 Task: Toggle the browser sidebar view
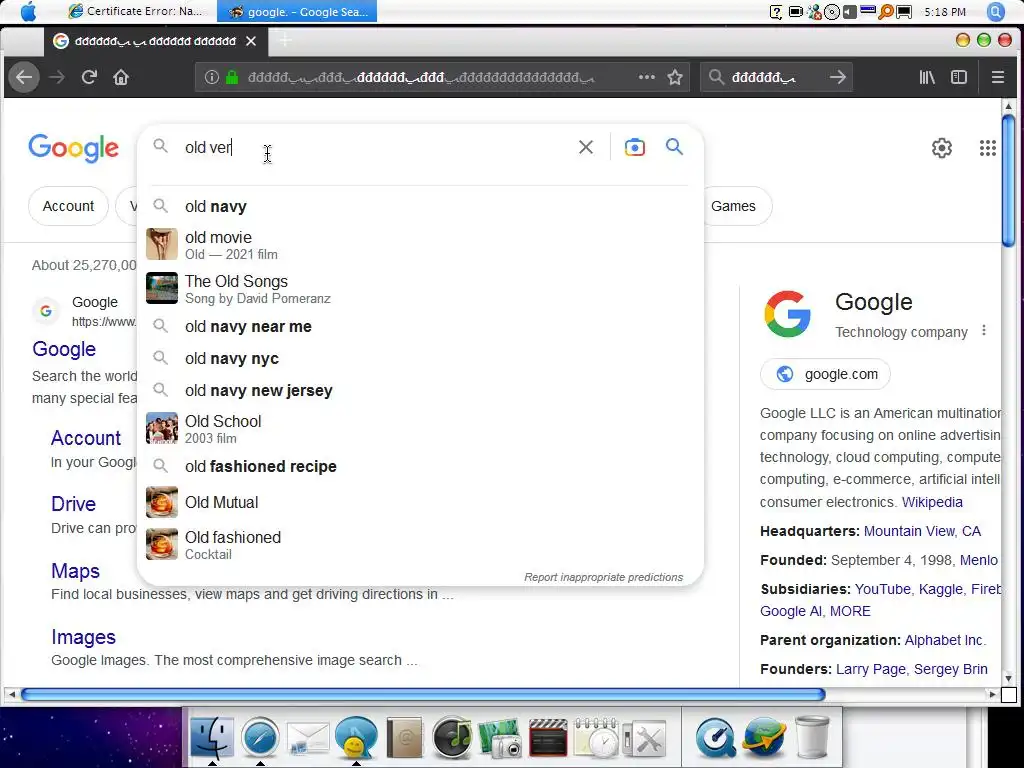(x=959, y=78)
